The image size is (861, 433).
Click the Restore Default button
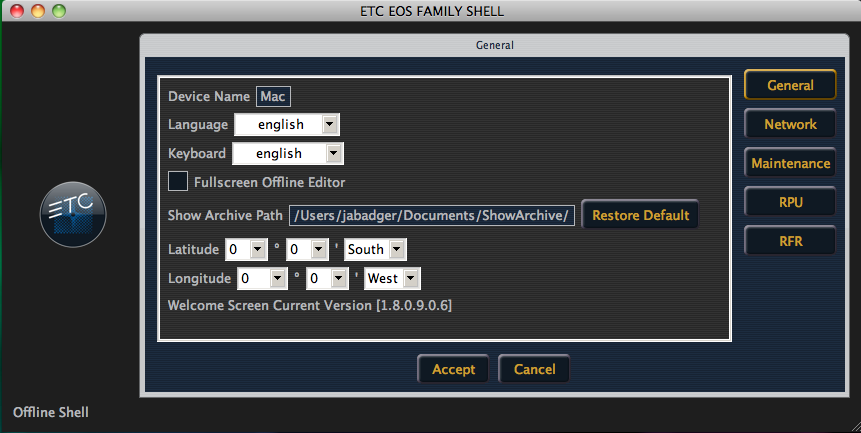pyautogui.click(x=640, y=215)
